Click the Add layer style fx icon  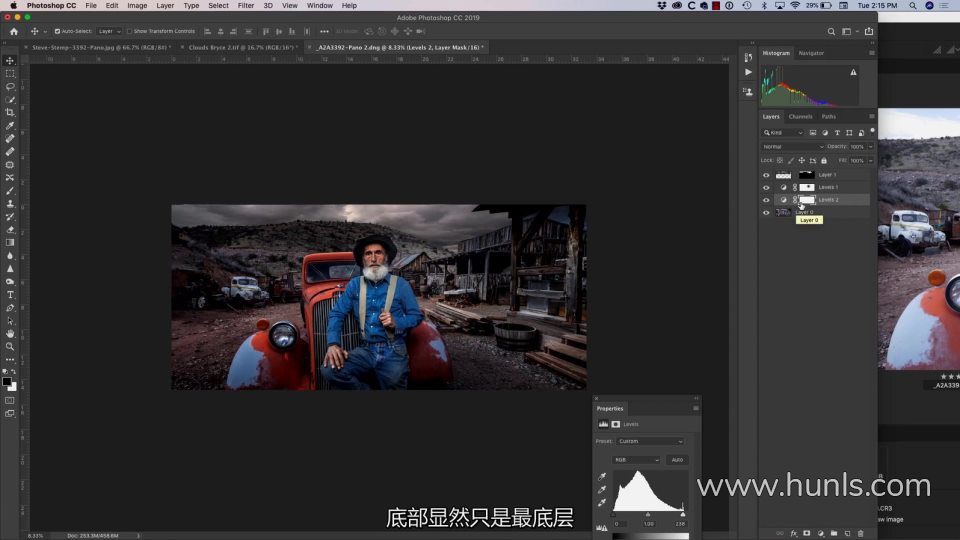[x=793, y=533]
